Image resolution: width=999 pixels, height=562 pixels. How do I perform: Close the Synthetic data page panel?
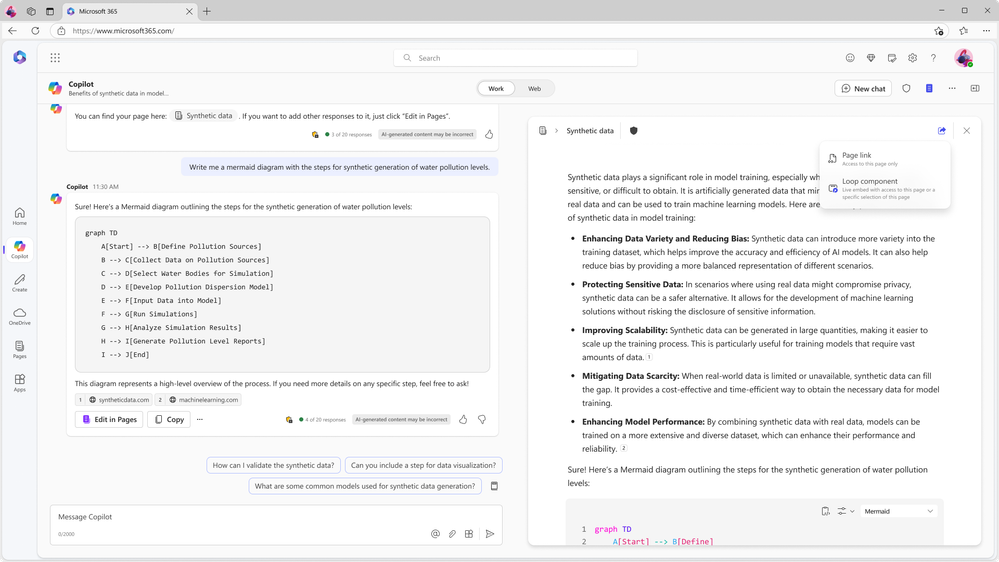tap(967, 131)
